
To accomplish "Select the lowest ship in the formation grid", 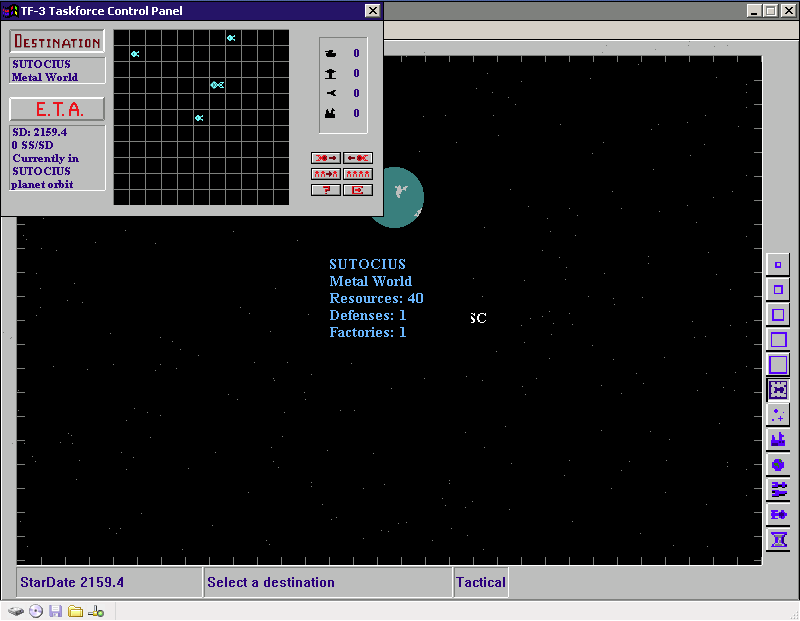I will 199,118.
